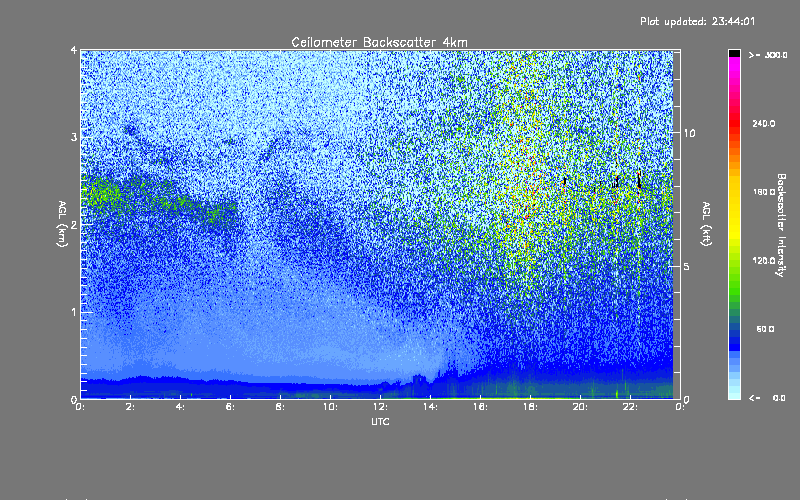Click the 'Ceilometer Backscatter 4km' plot title

click(379, 42)
